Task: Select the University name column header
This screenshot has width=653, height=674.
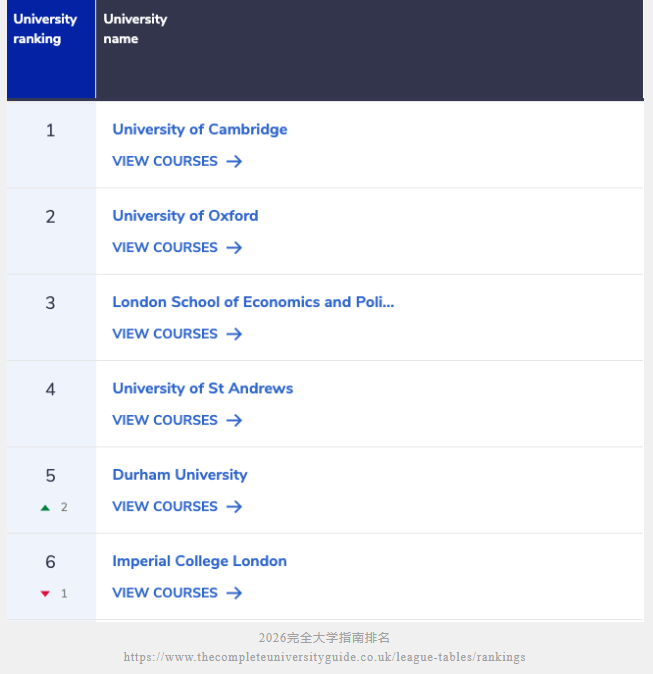Action: click(369, 49)
